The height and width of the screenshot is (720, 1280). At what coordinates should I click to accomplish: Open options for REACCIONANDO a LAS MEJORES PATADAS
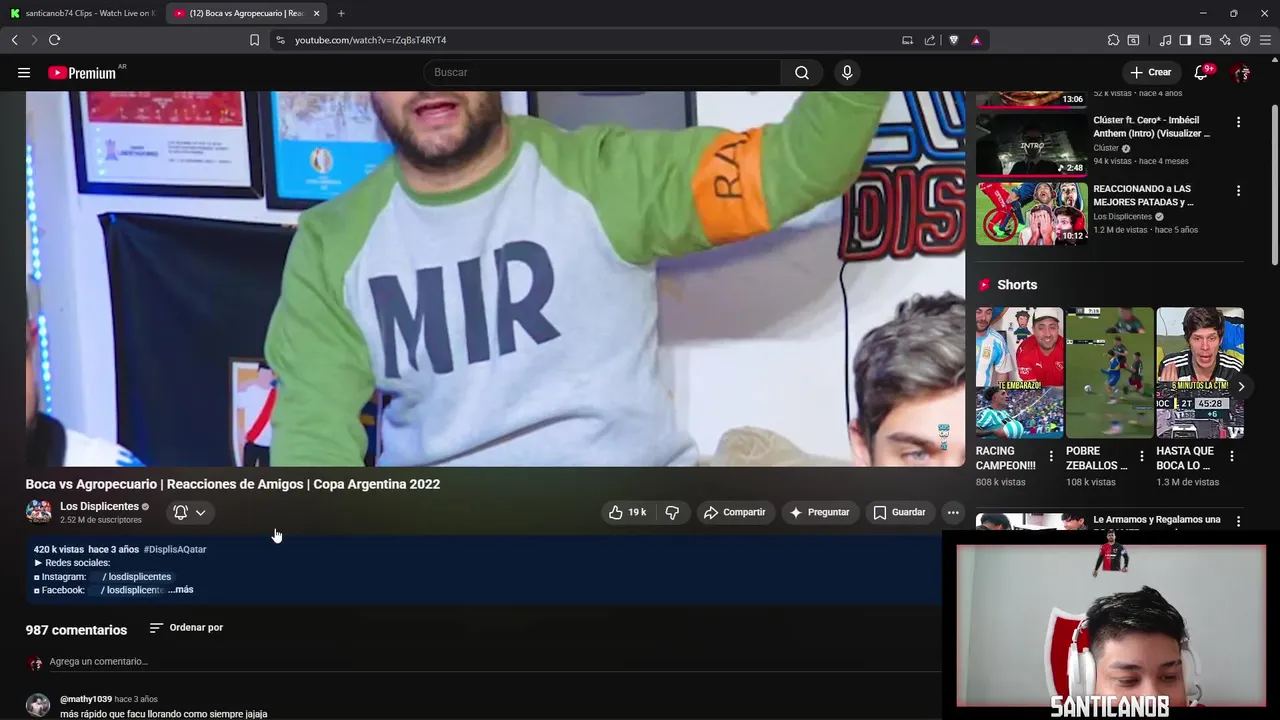(x=1238, y=190)
